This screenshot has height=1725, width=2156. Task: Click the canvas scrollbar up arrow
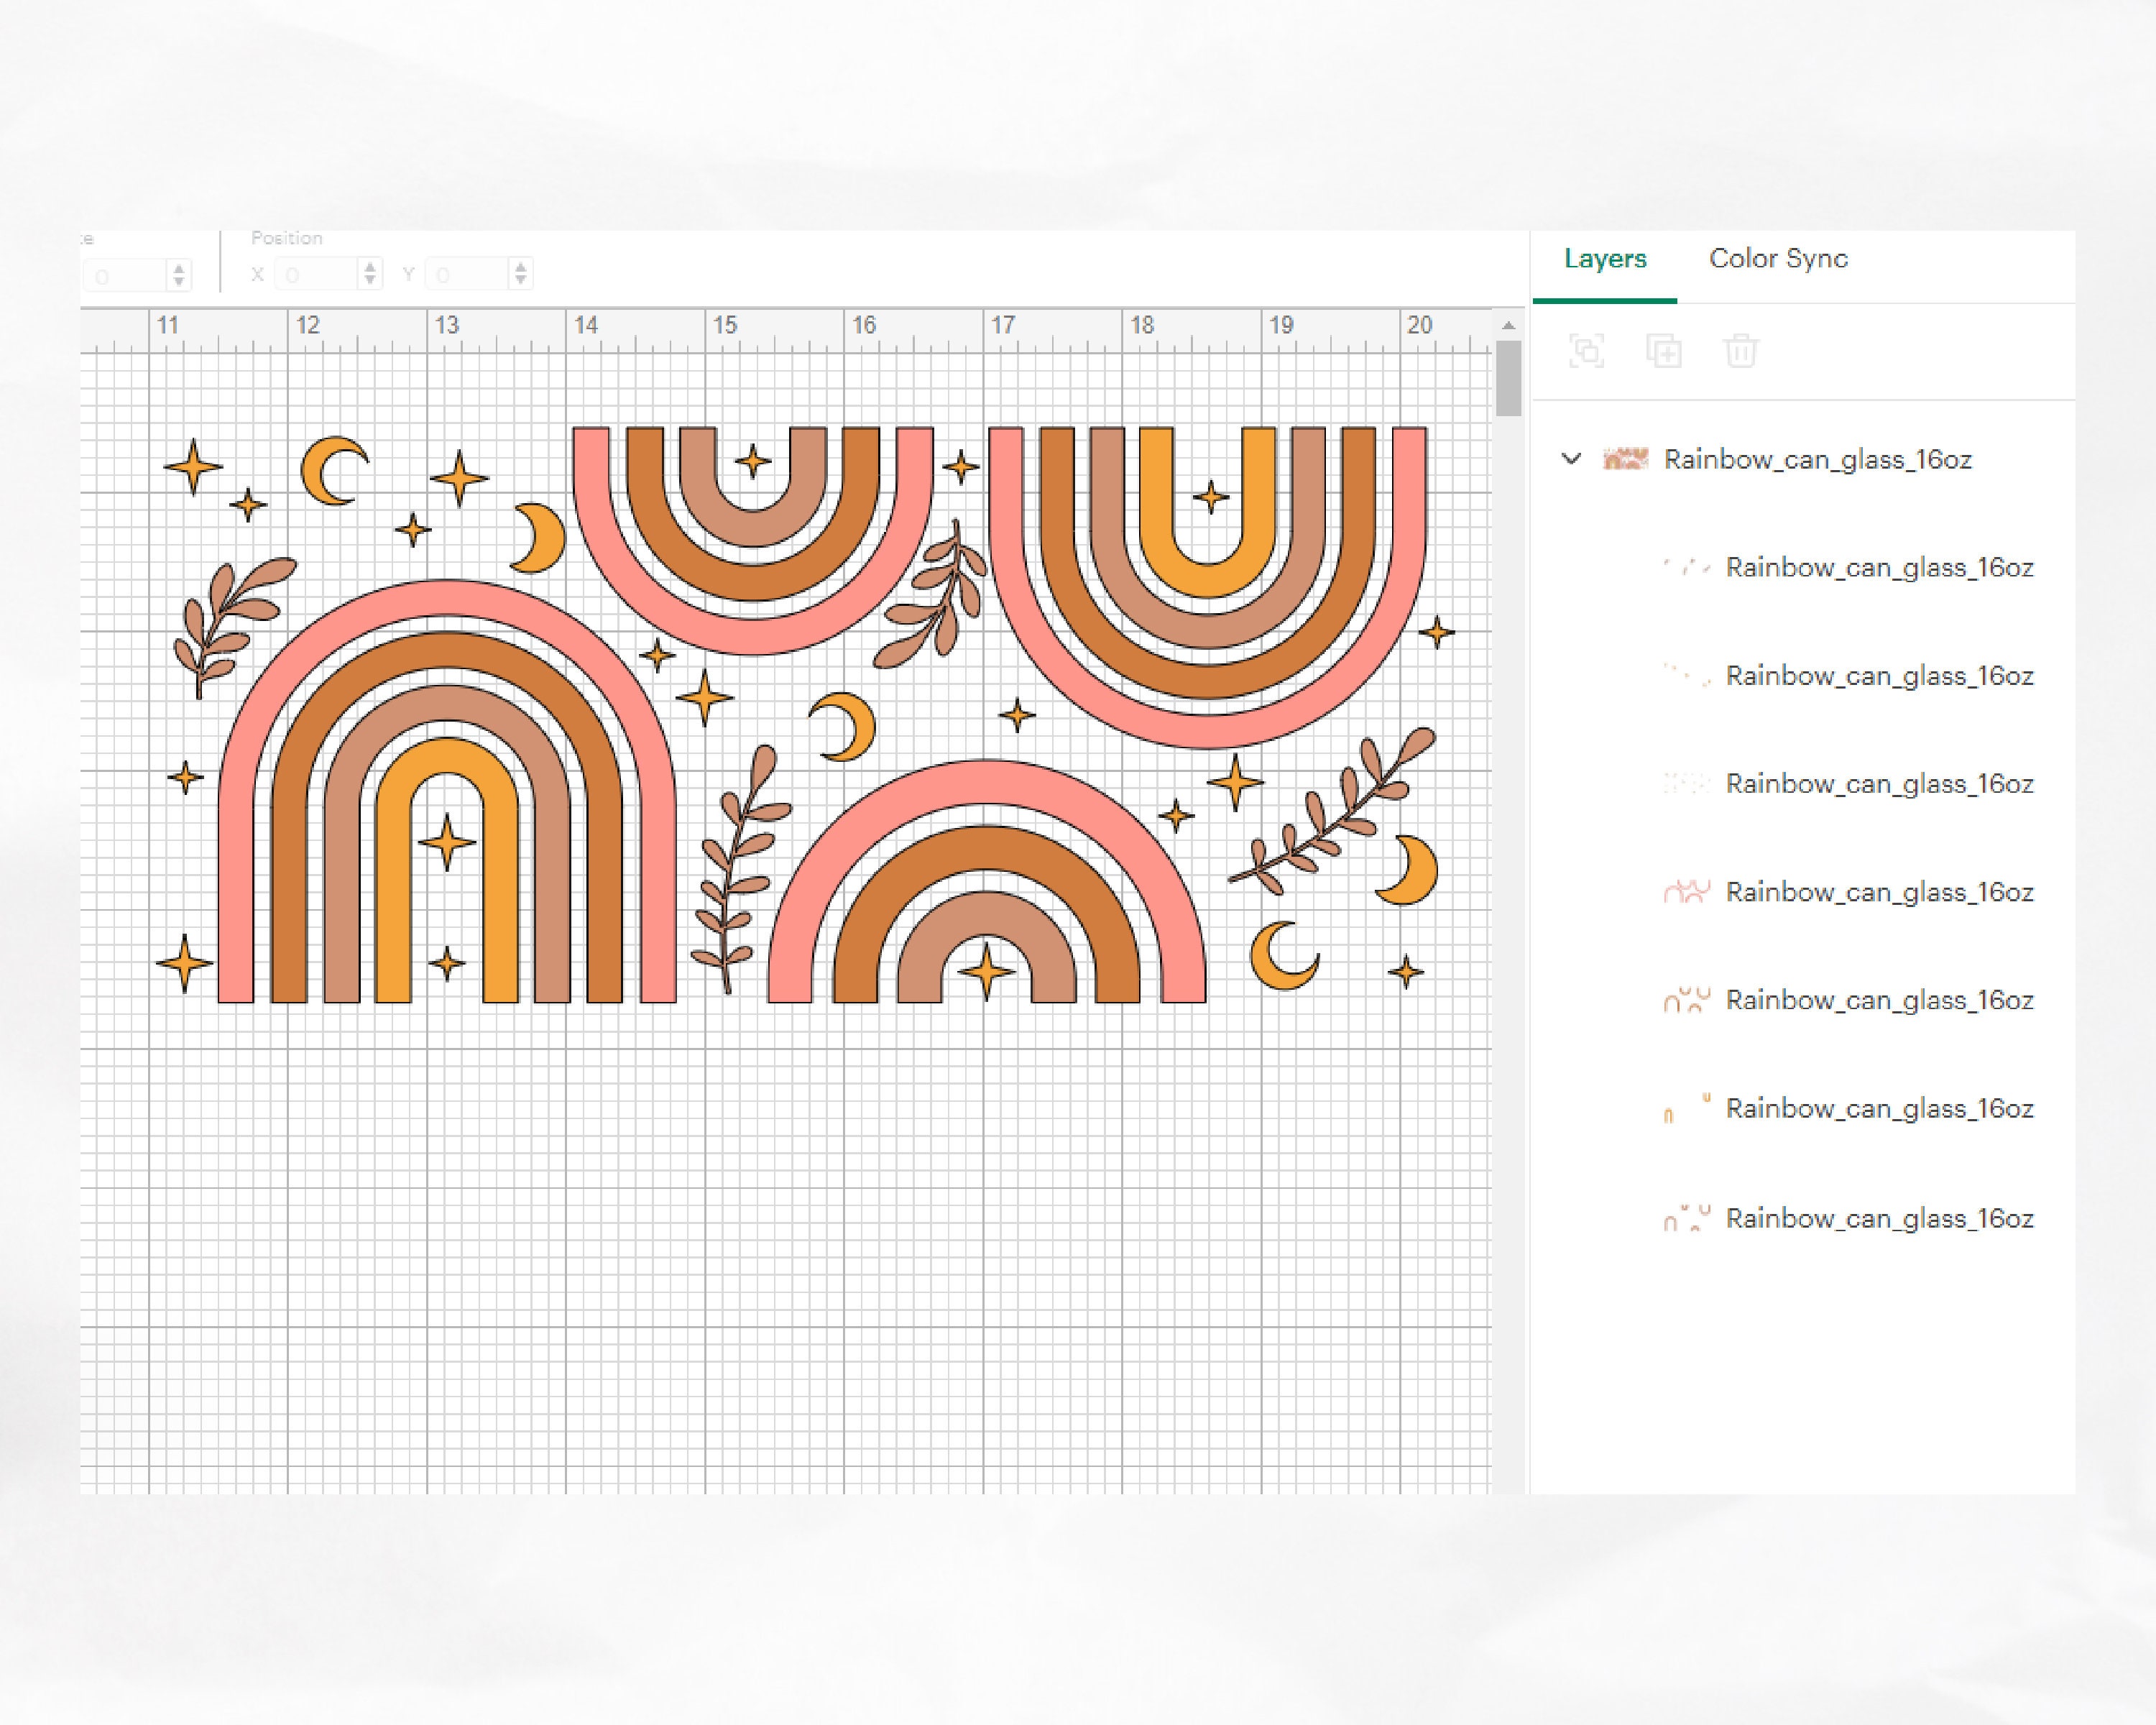coord(1508,326)
